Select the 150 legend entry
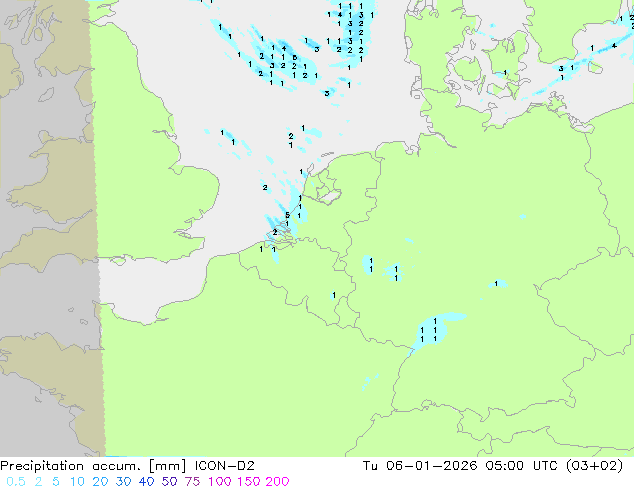Viewport: 634px width, 490px height. click(x=248, y=482)
